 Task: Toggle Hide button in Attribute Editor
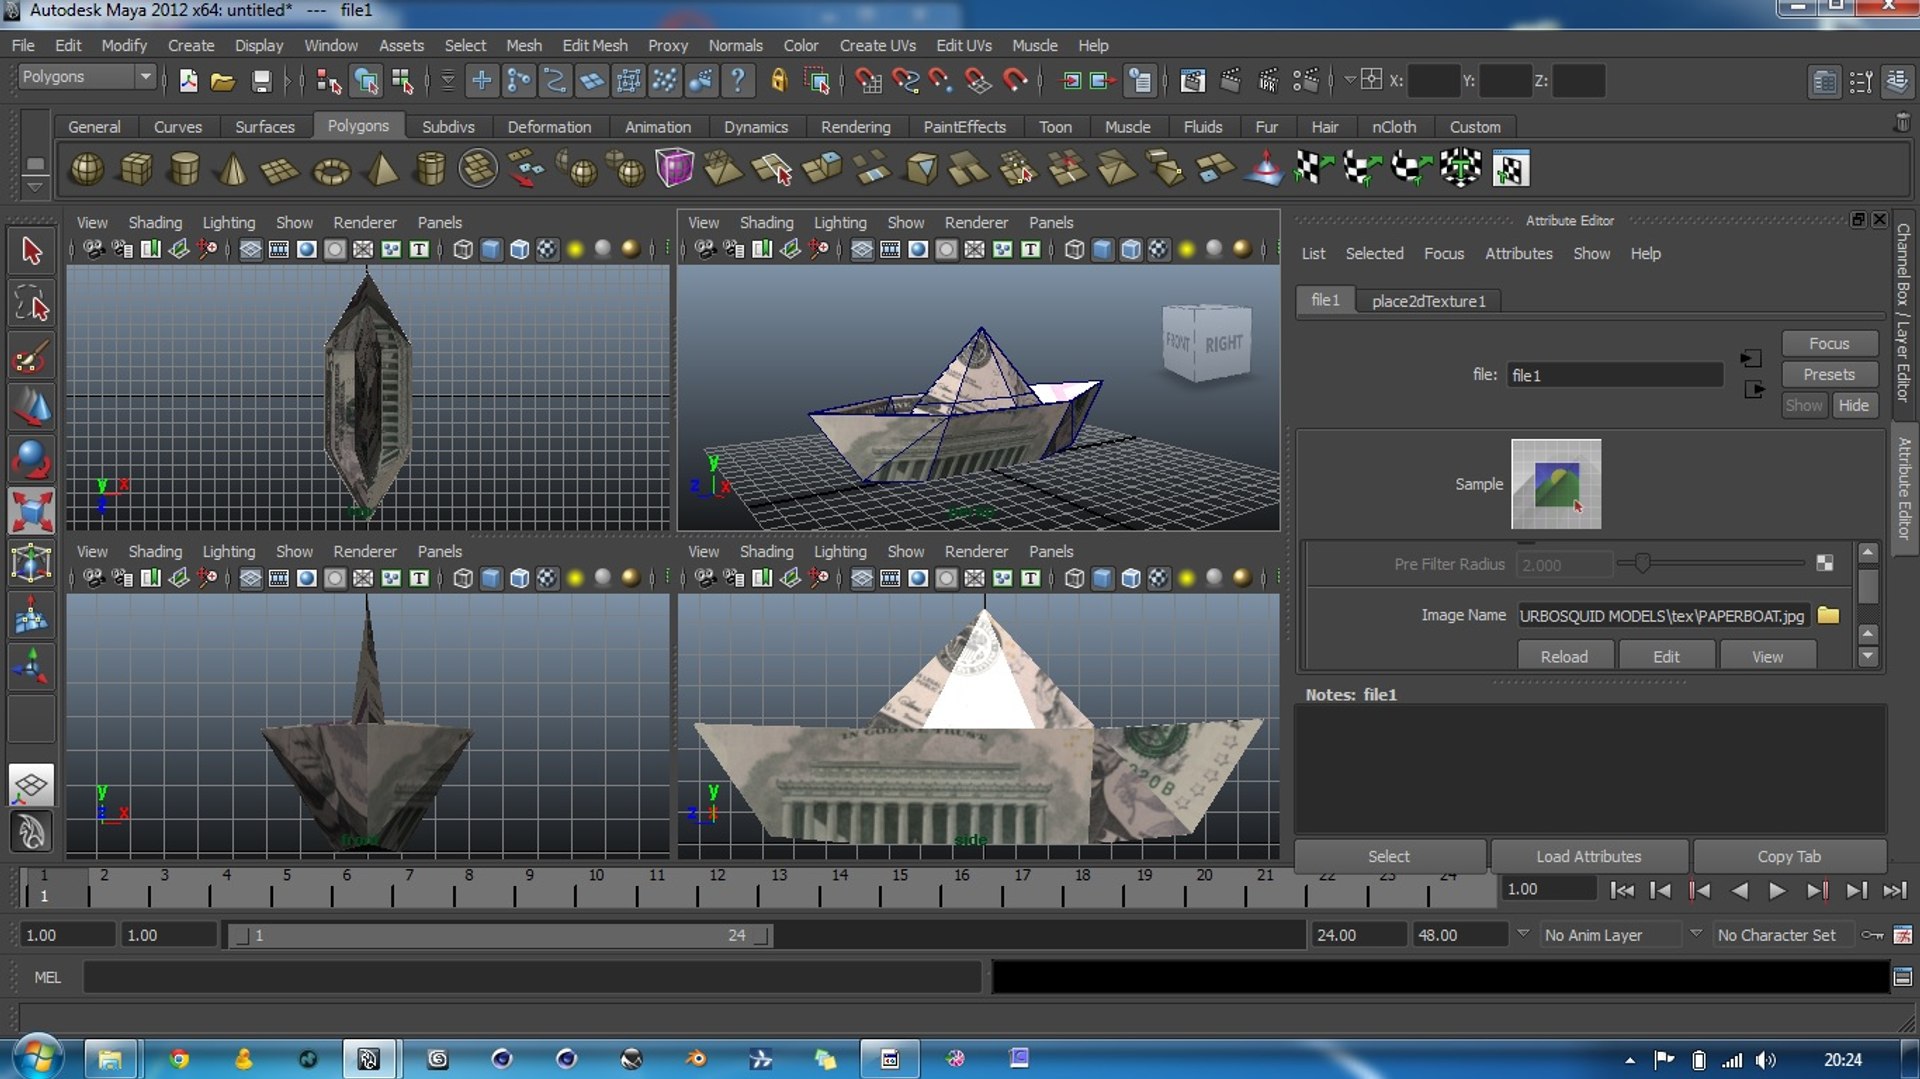1853,405
